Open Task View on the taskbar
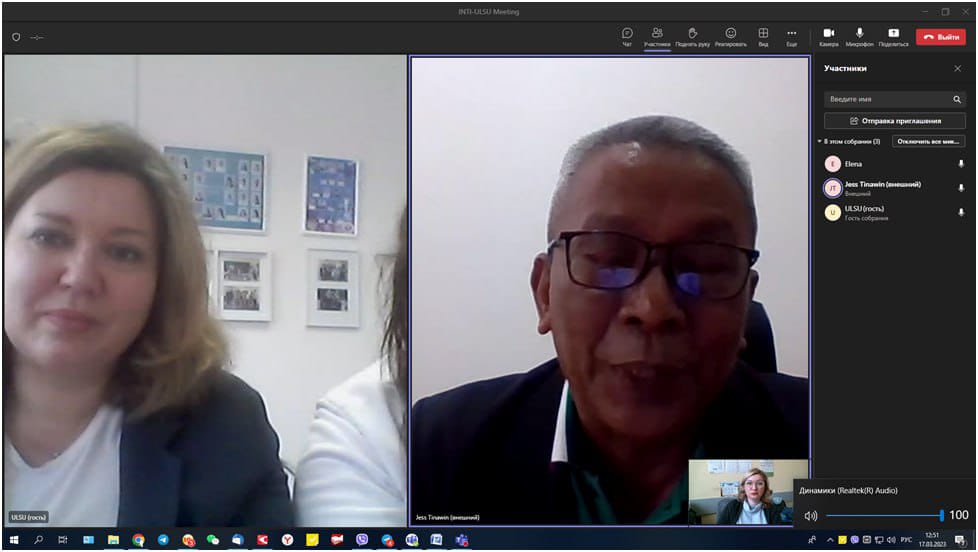978x552 pixels. click(63, 540)
